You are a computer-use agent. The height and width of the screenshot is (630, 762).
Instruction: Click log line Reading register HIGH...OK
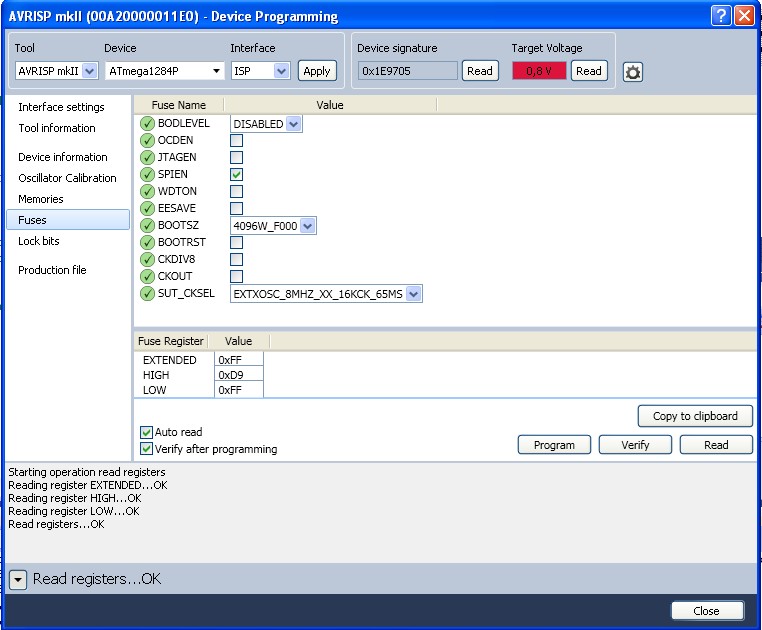[75, 498]
